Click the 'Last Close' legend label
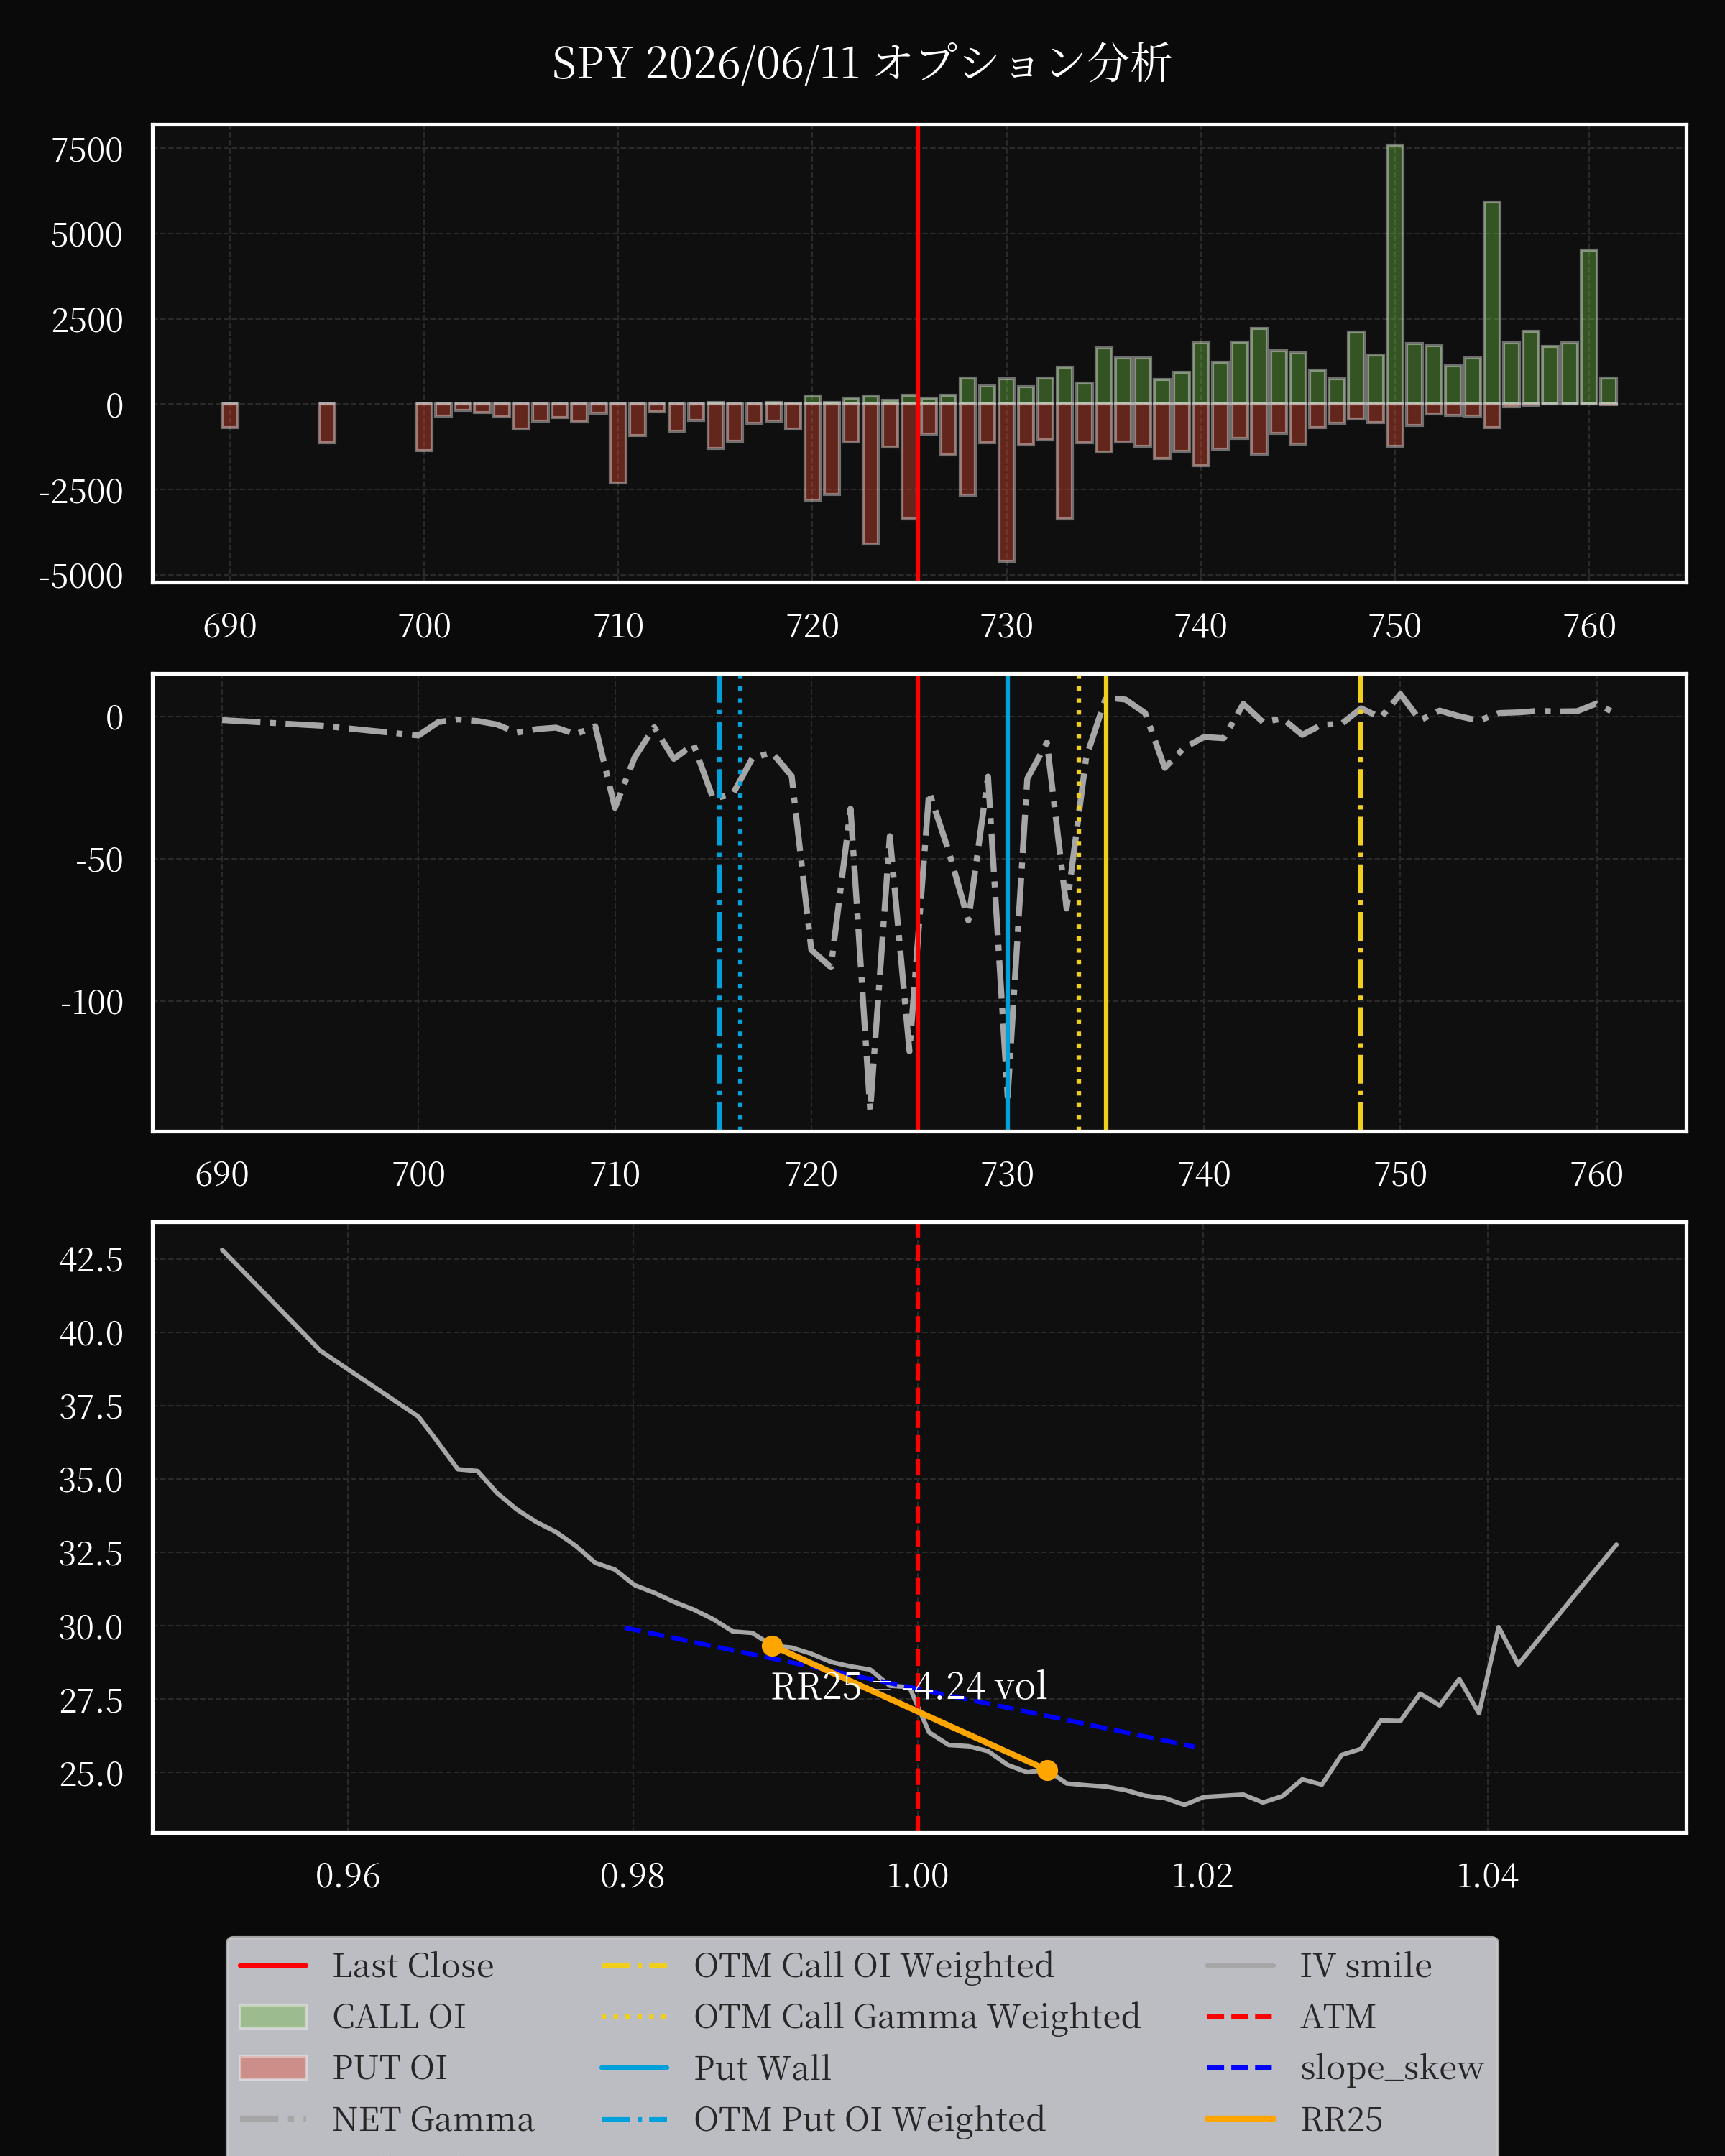Image resolution: width=1725 pixels, height=2156 pixels. pos(413,1966)
